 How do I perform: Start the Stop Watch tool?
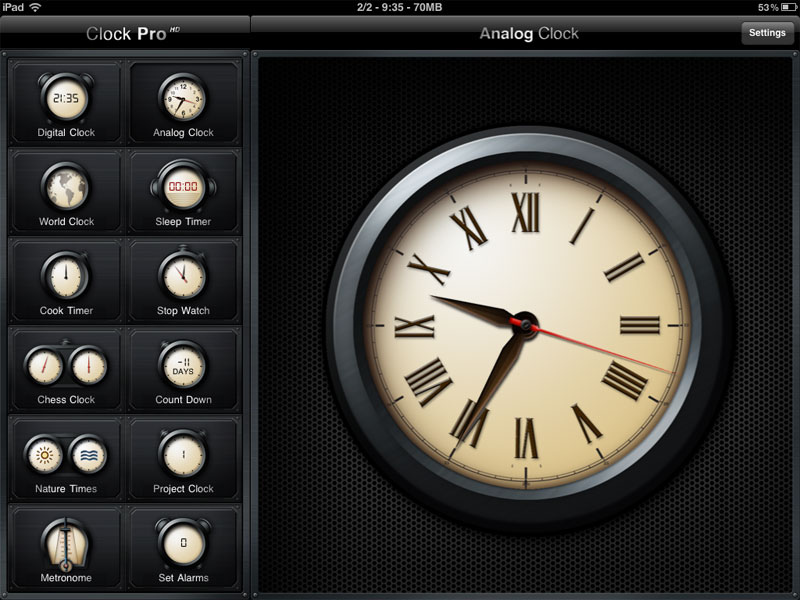click(183, 277)
